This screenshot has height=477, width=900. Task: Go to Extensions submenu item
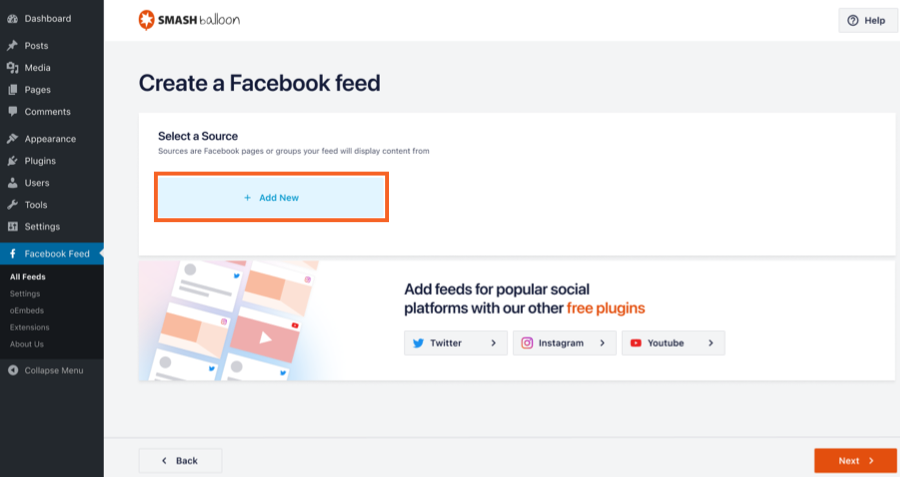[29, 327]
